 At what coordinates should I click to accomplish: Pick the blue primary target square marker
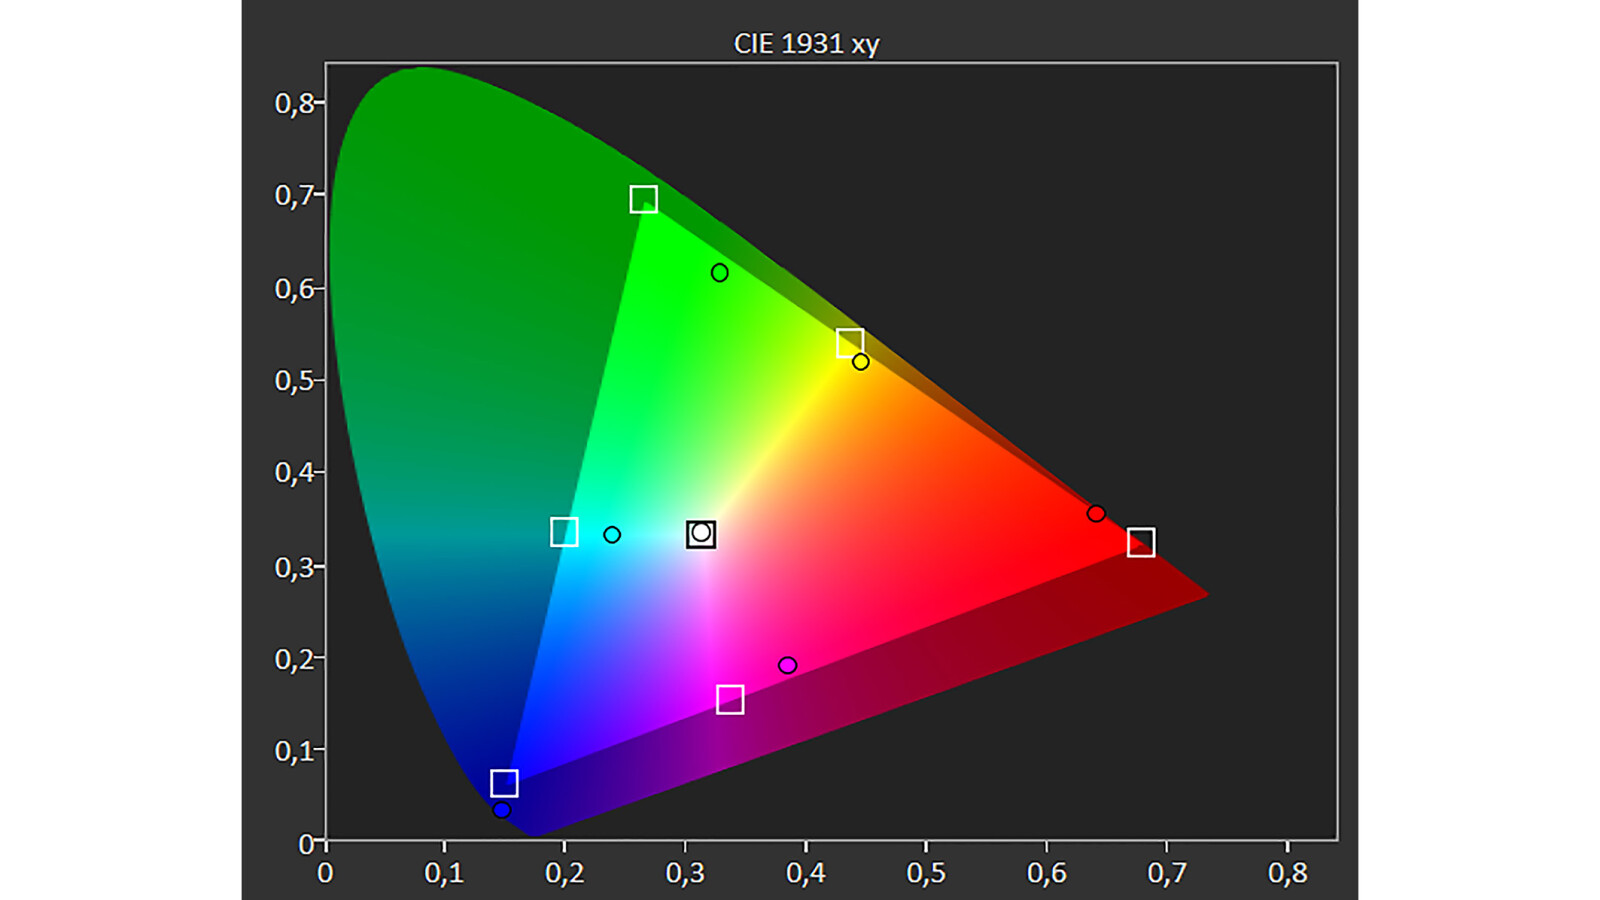pos(504,783)
